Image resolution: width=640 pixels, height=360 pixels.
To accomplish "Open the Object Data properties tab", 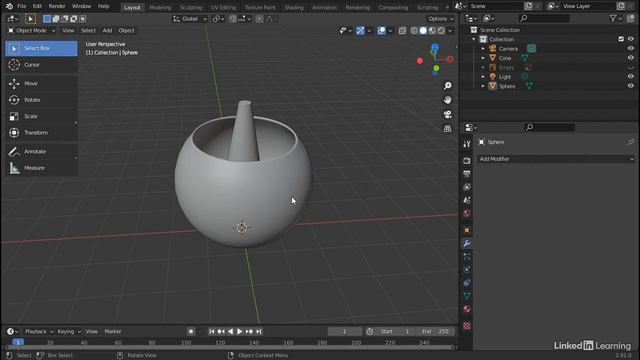I will point(467,296).
